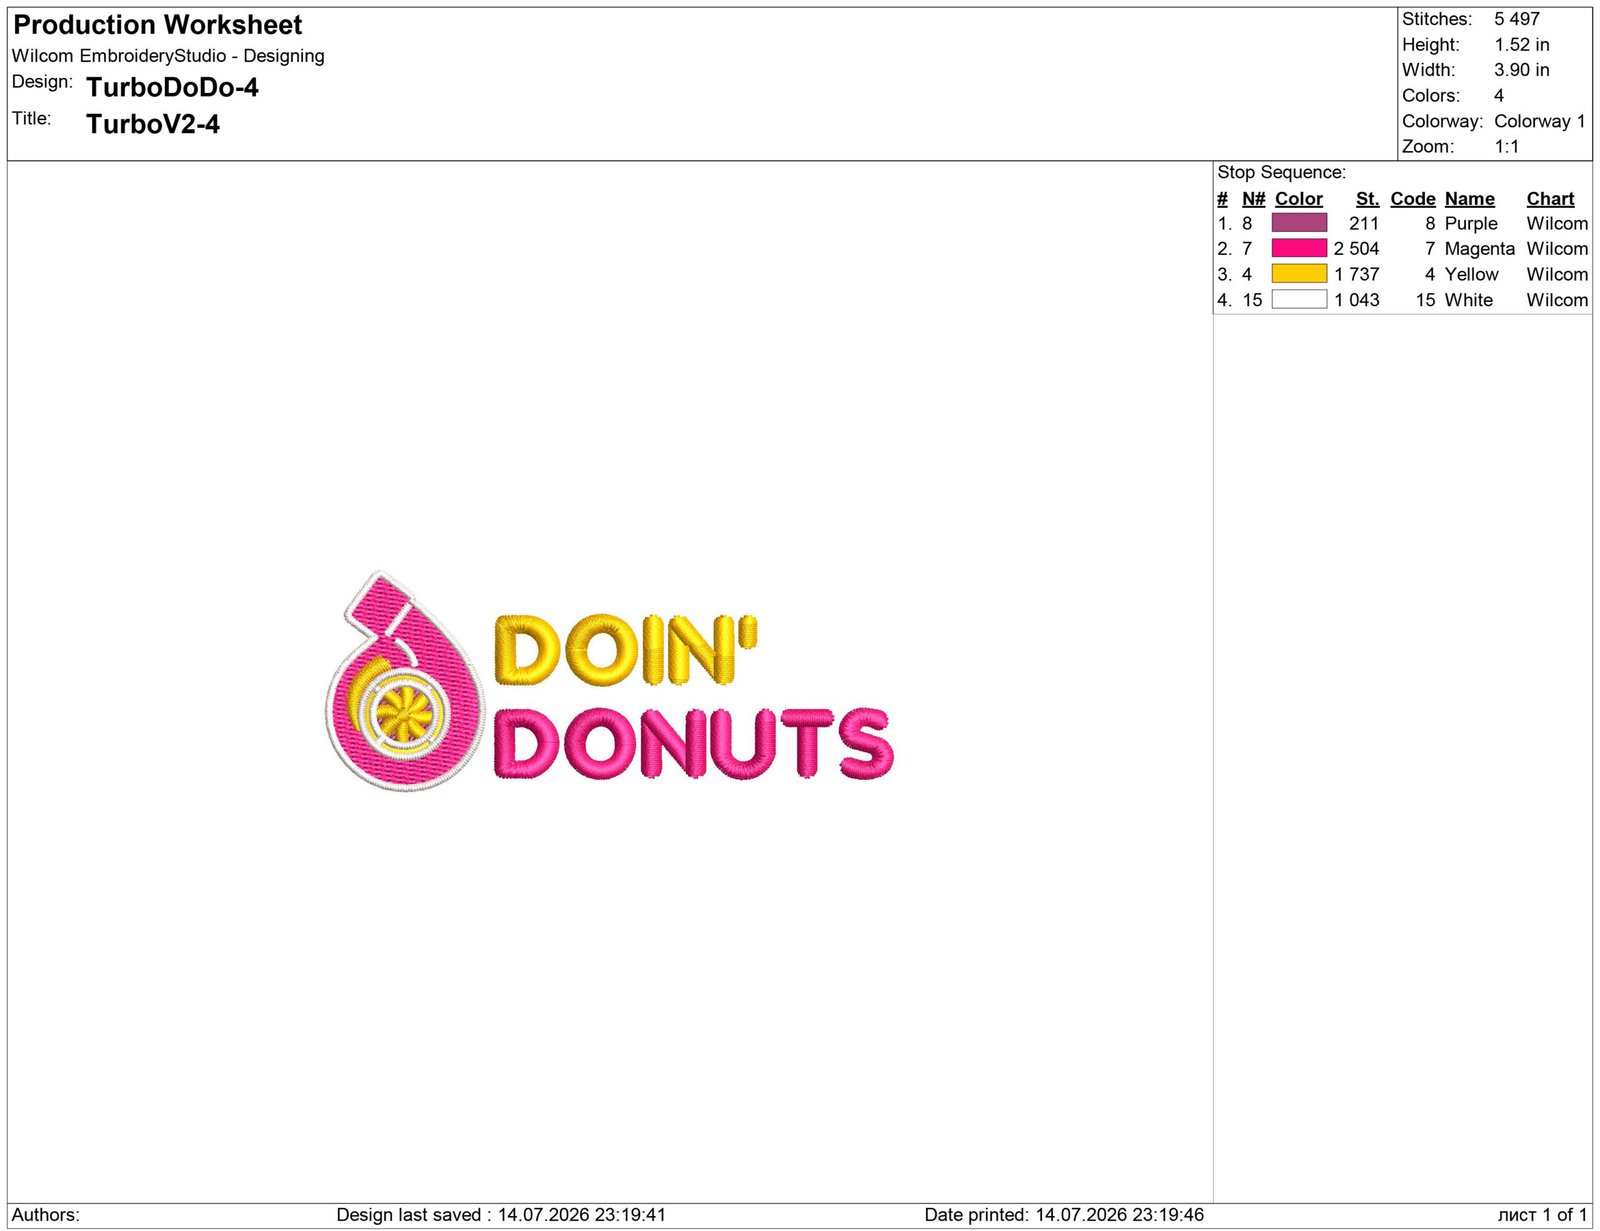Click the embroidered turbo donut logo
Image resolution: width=1600 pixels, height=1231 pixels.
[x=405, y=681]
